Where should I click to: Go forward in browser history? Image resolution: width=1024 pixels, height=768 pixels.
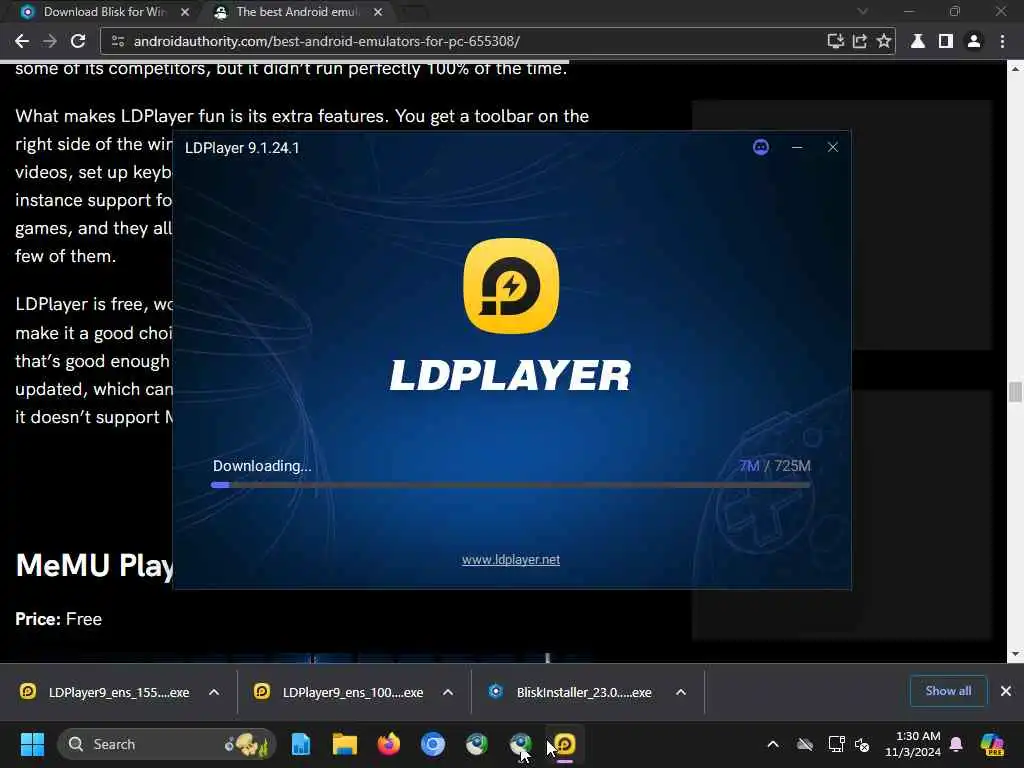[x=50, y=41]
